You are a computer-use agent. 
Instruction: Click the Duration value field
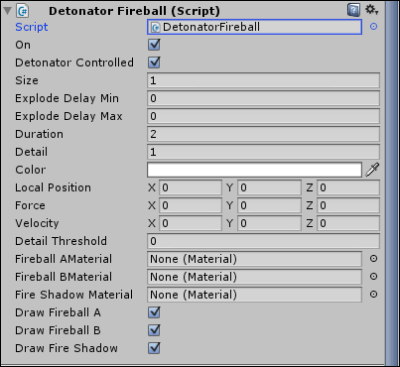[263, 134]
